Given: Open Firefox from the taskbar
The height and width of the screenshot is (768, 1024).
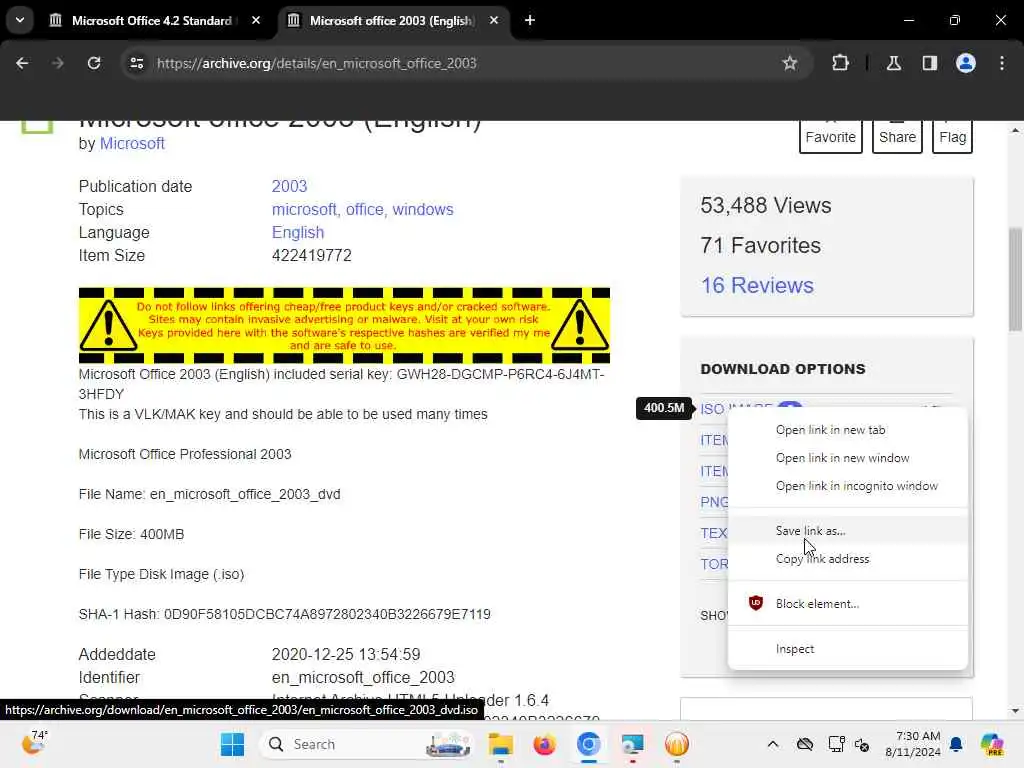Looking at the screenshot, I should click(x=545, y=744).
